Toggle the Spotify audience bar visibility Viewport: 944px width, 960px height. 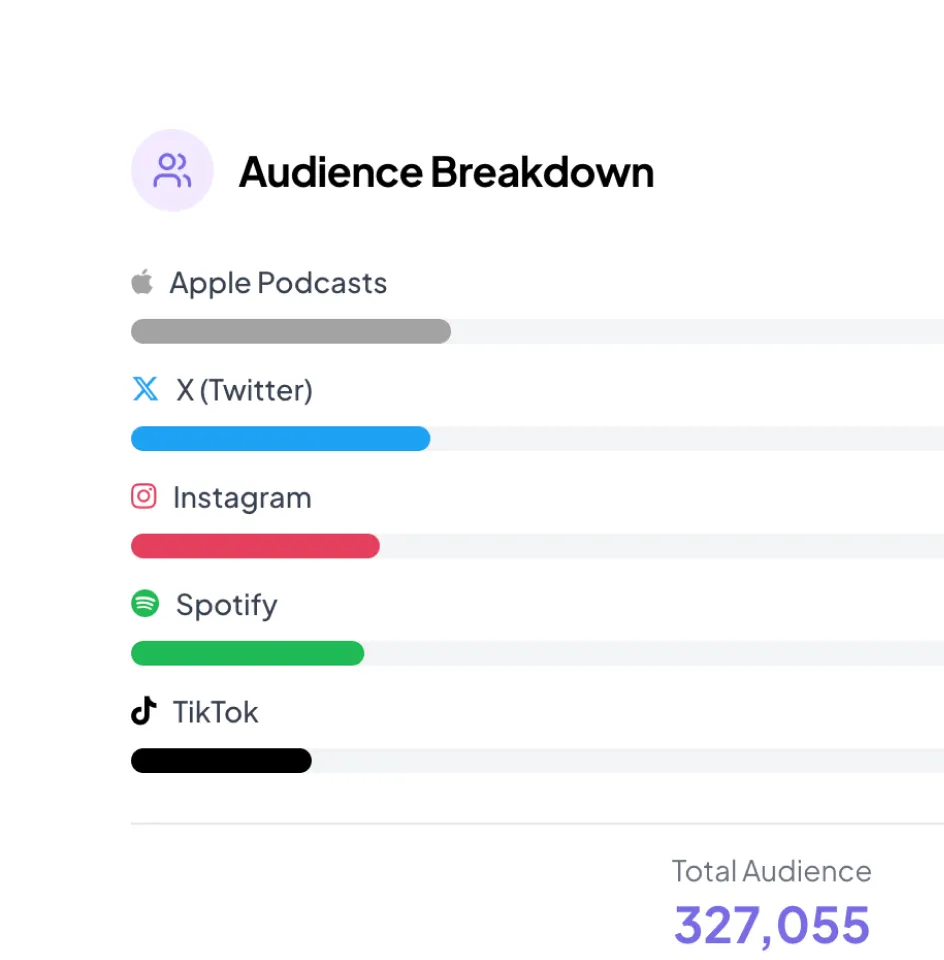click(x=247, y=653)
